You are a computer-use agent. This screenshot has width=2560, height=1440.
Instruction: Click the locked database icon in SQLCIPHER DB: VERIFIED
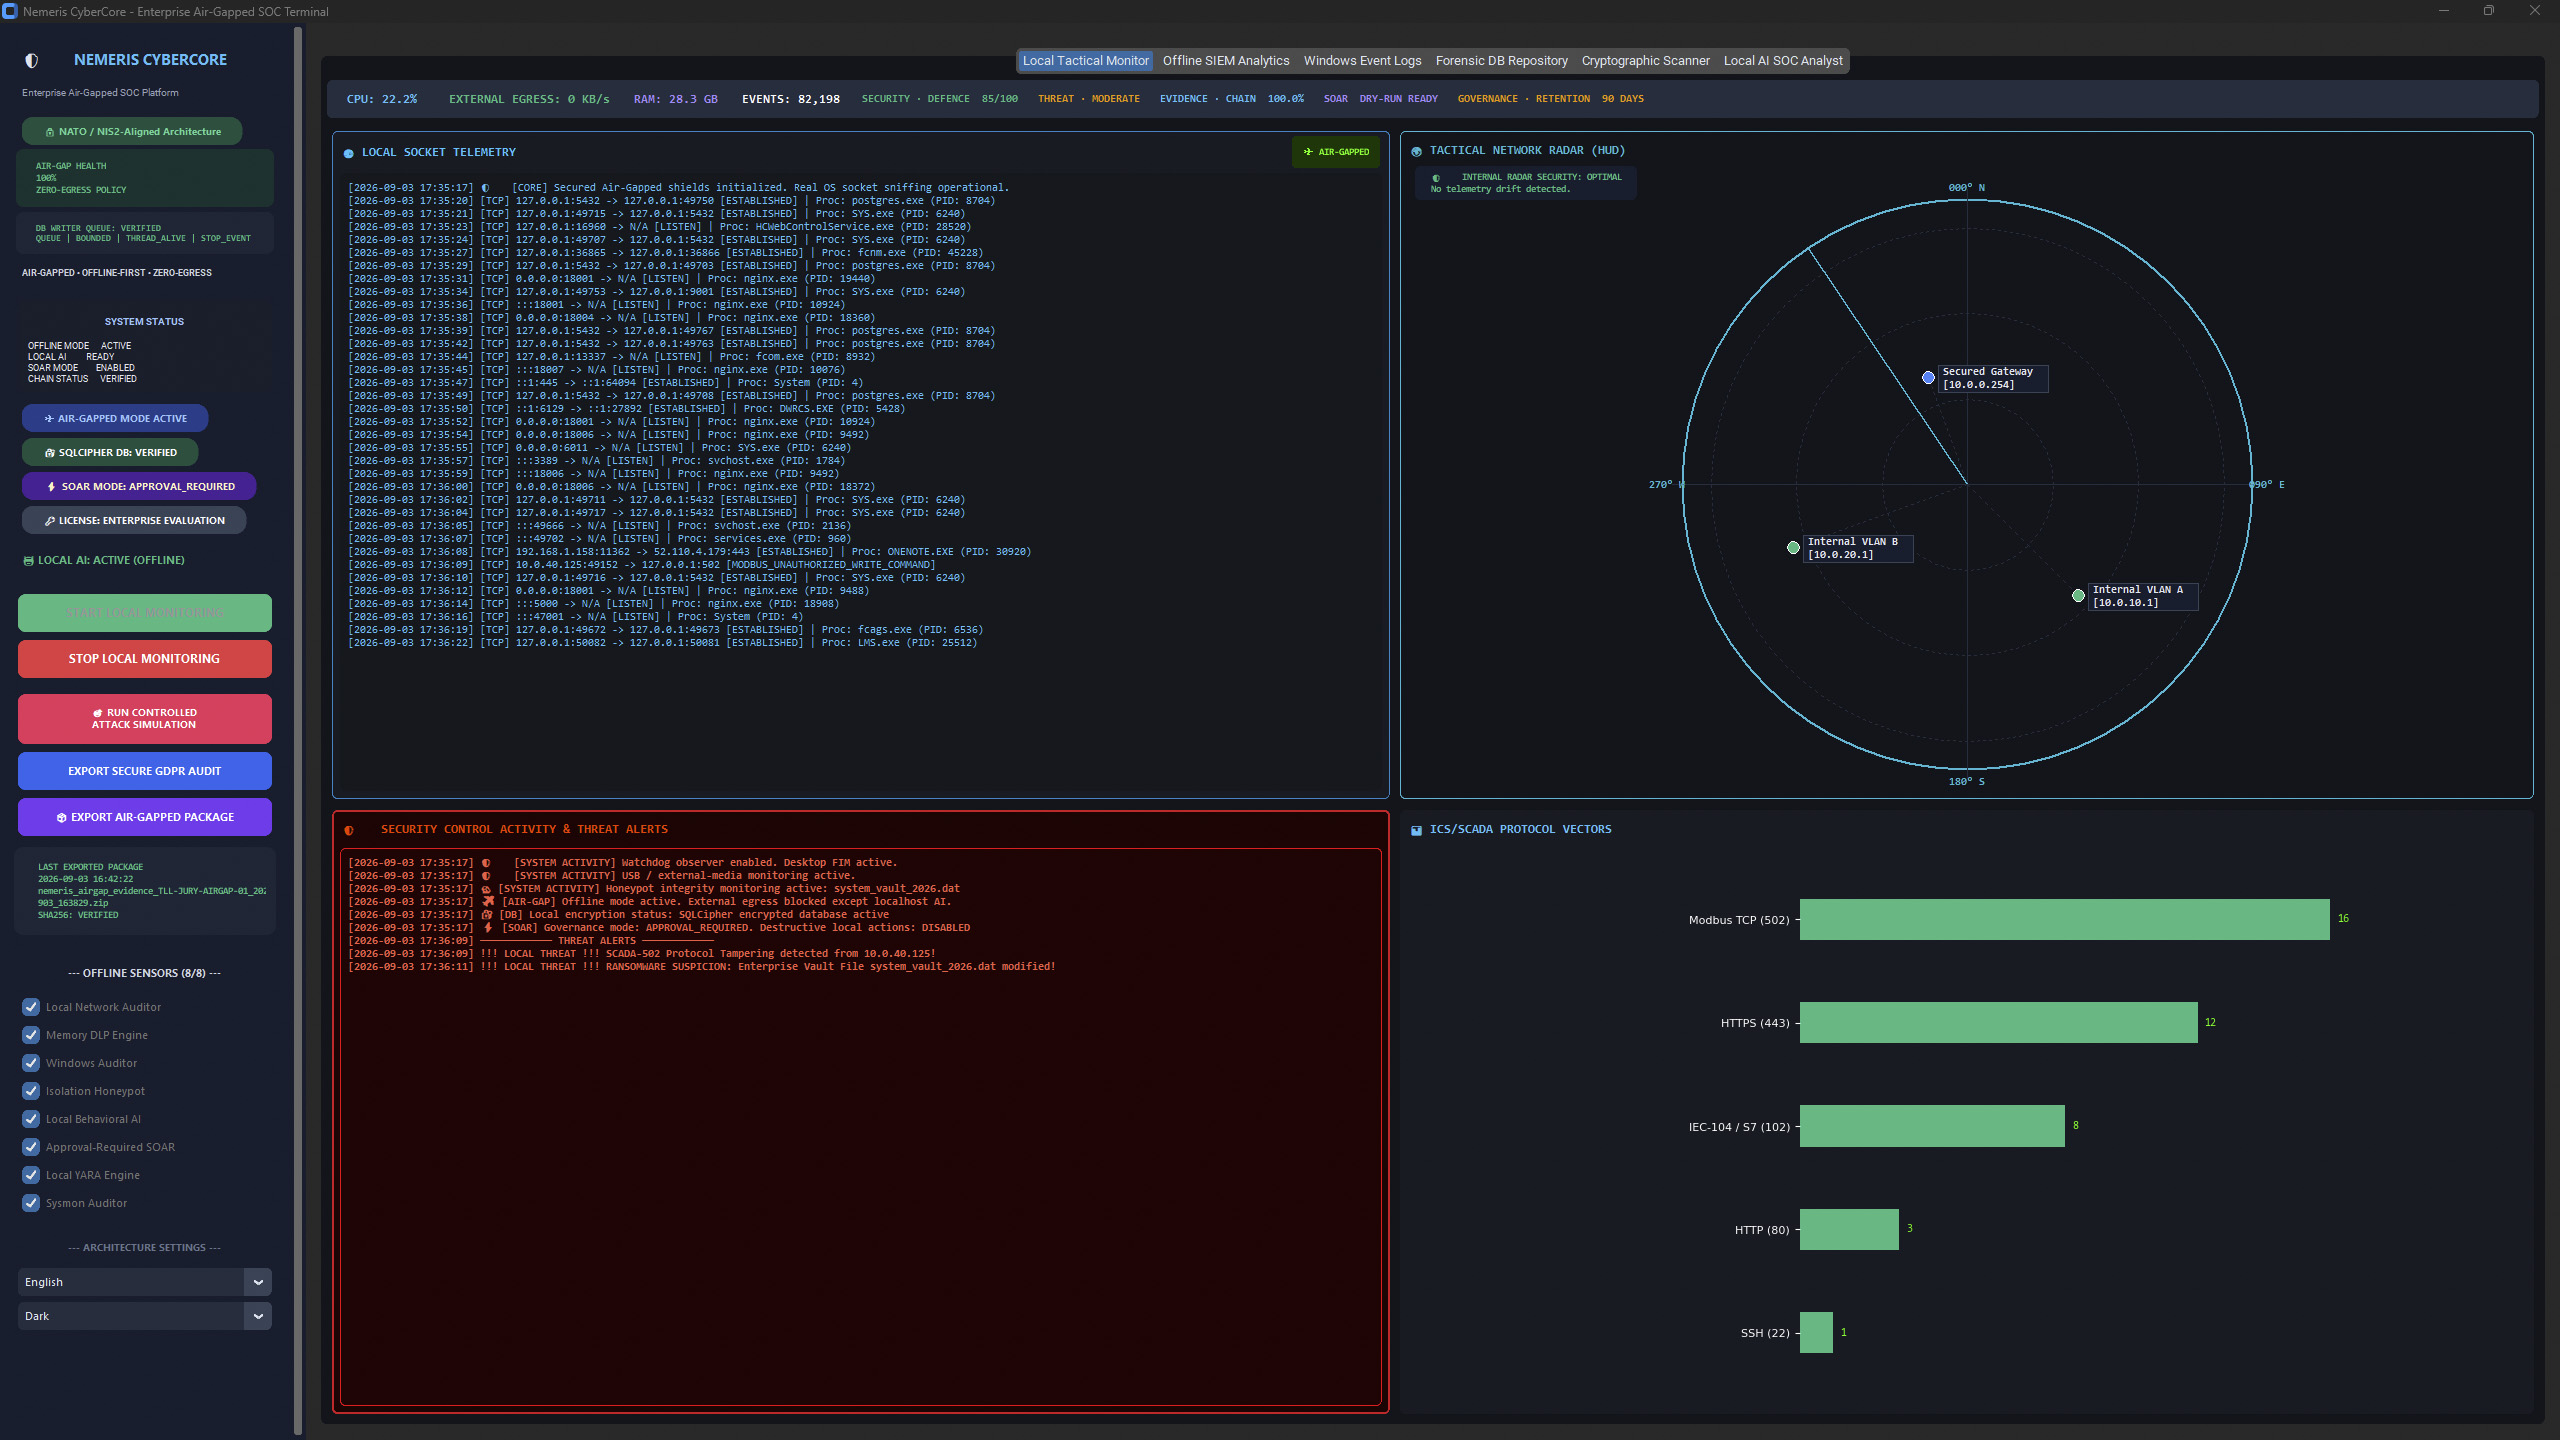coord(50,453)
